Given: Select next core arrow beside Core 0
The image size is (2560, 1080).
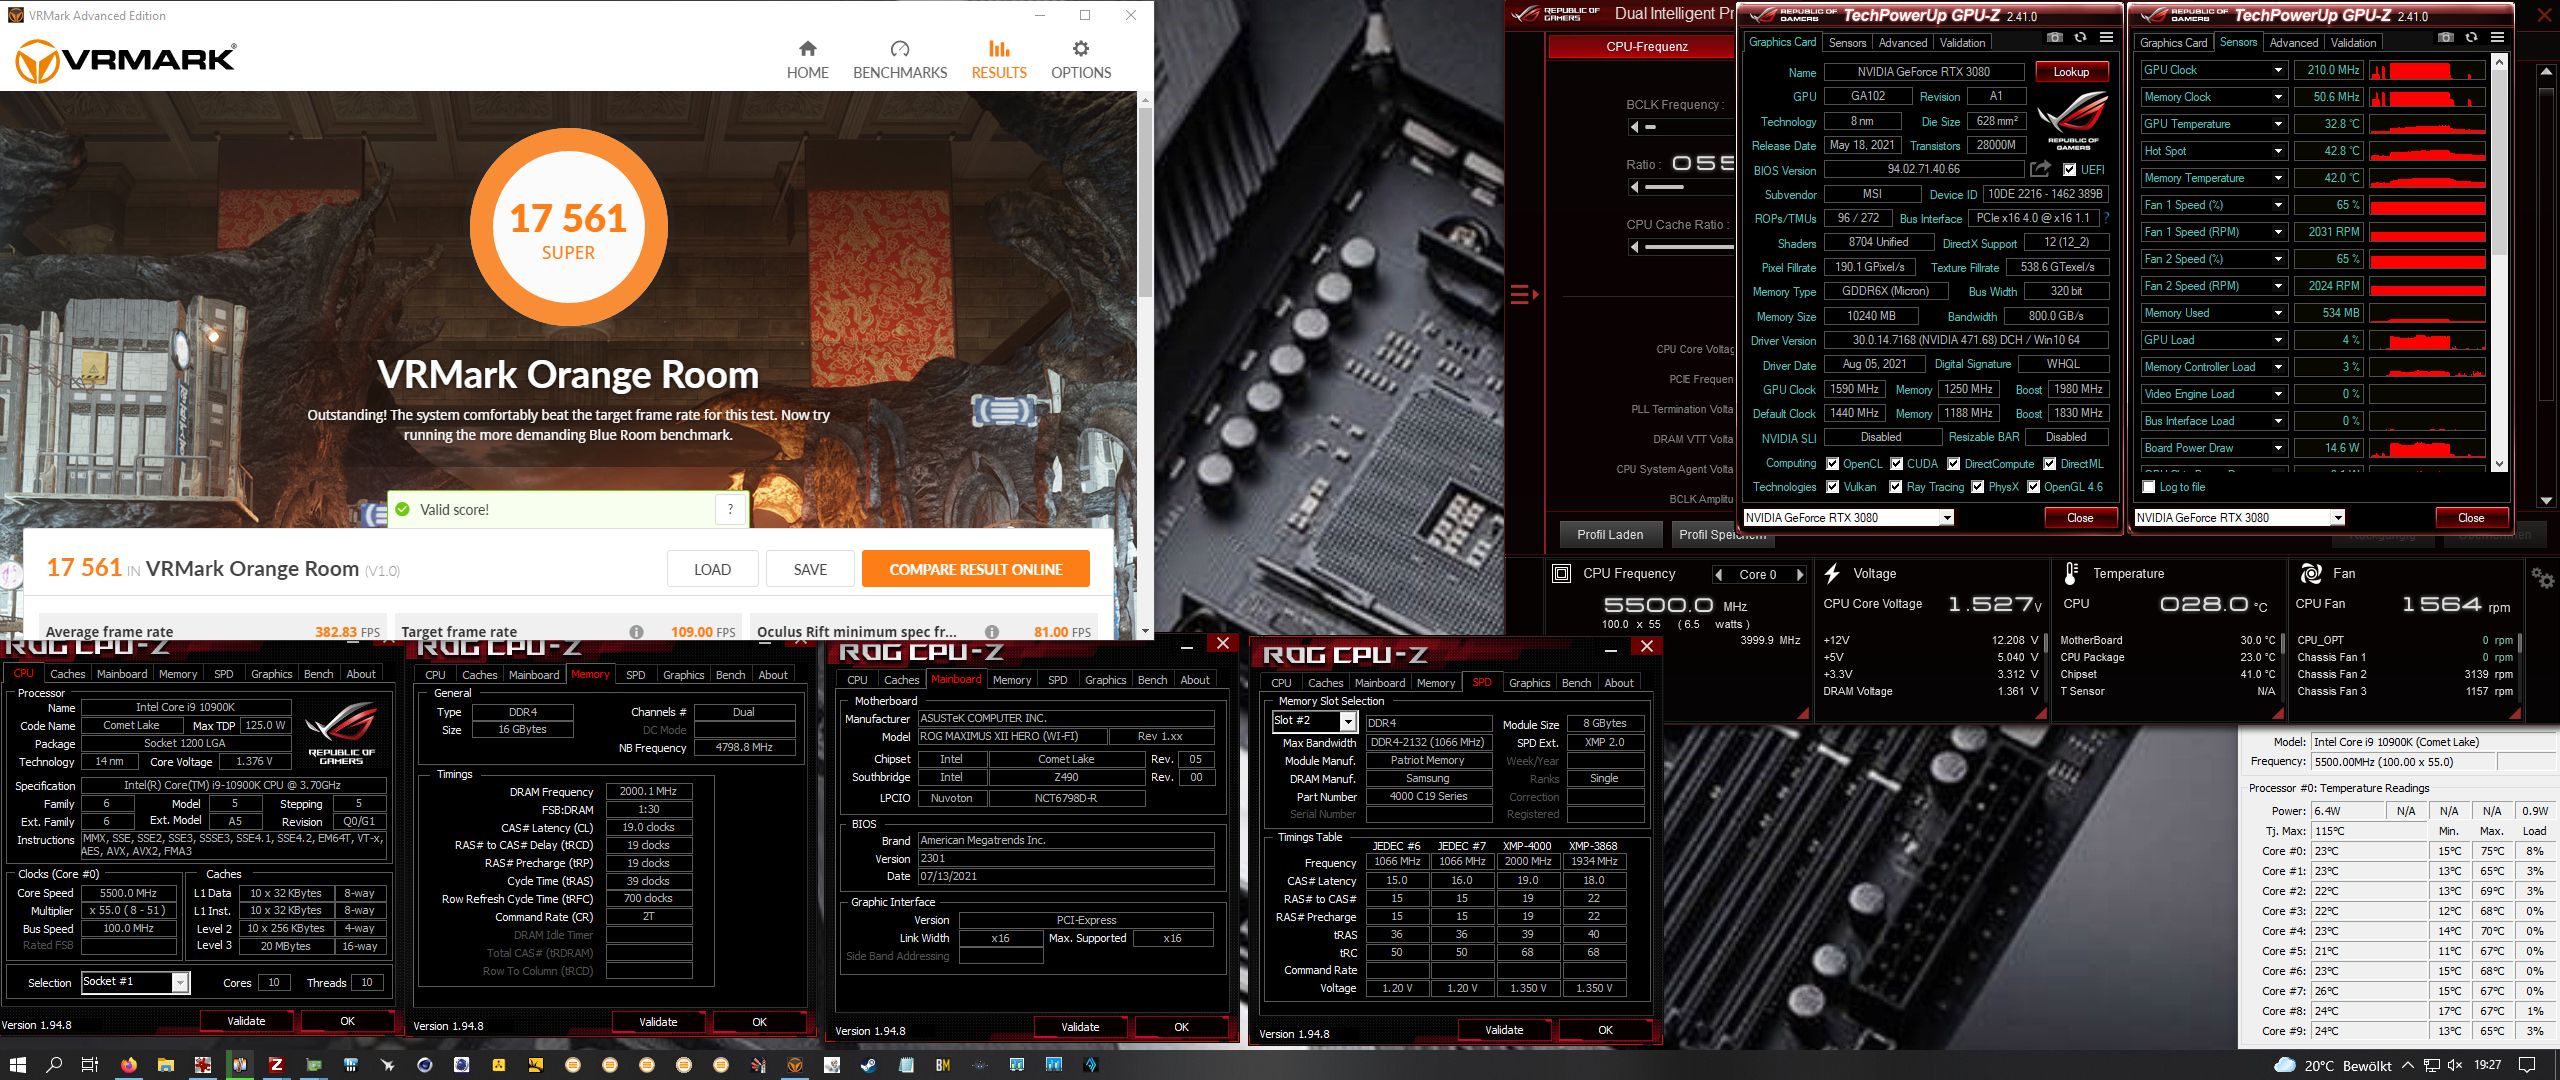Looking at the screenshot, I should (x=1800, y=575).
